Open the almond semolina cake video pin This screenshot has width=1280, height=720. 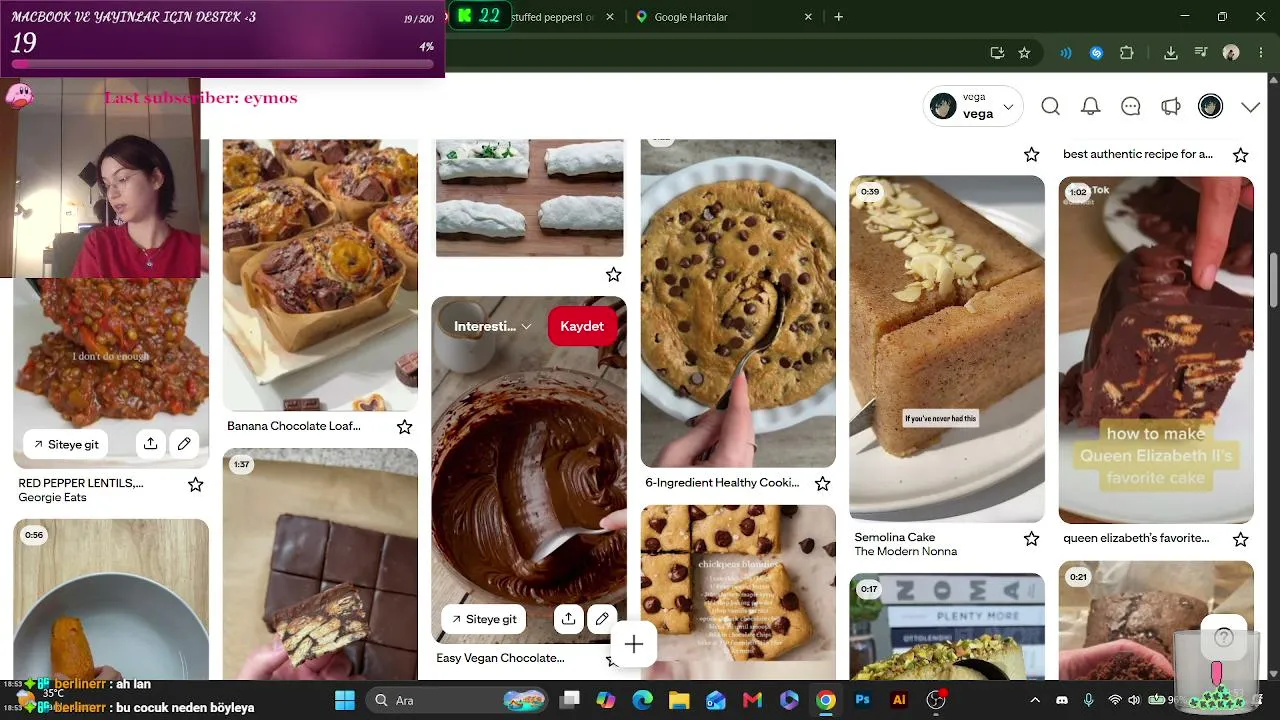coord(947,348)
